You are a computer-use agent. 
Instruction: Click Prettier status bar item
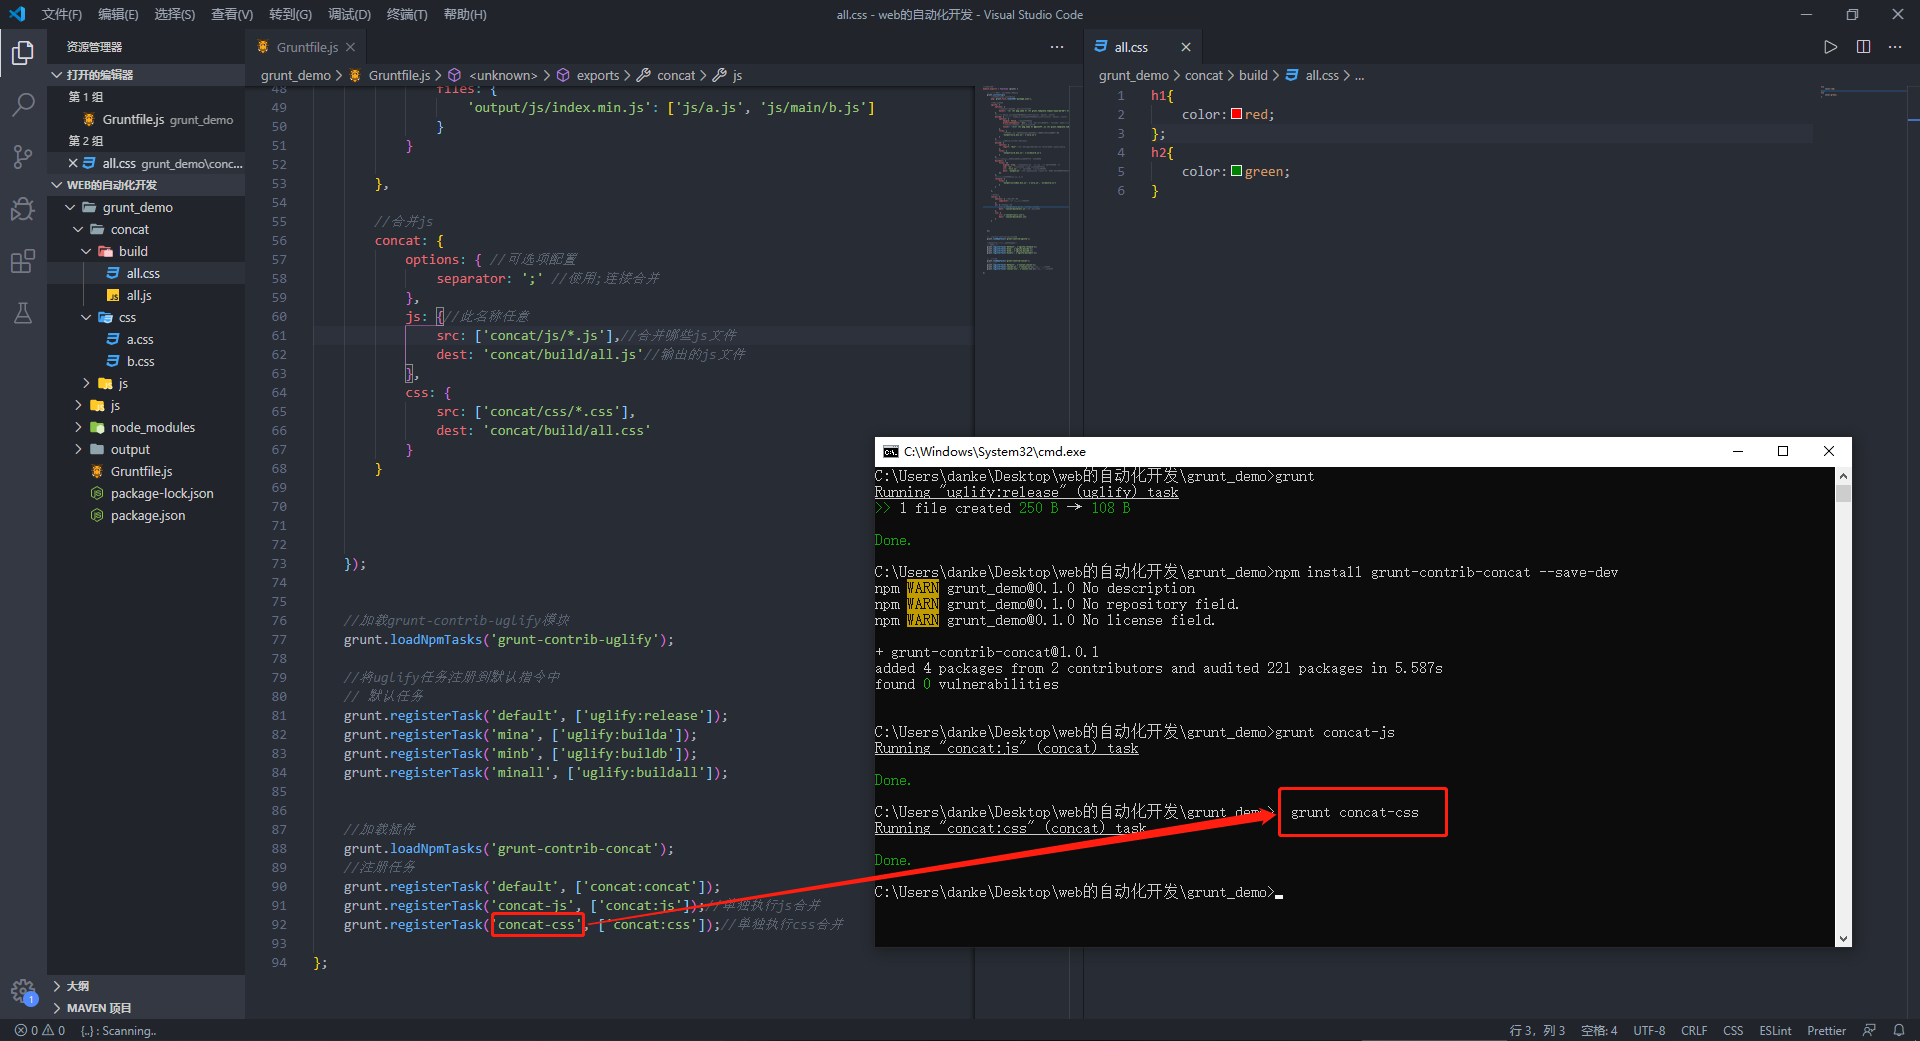(1826, 1030)
